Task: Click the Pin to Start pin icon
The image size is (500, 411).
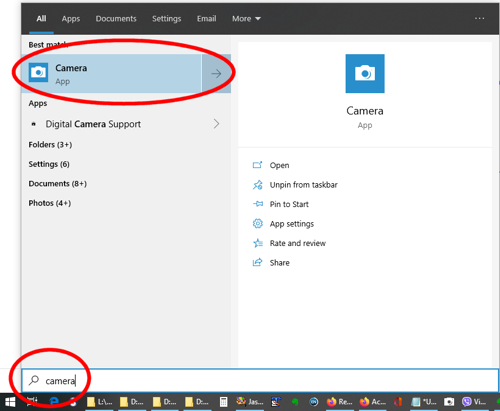Action: 257,204
